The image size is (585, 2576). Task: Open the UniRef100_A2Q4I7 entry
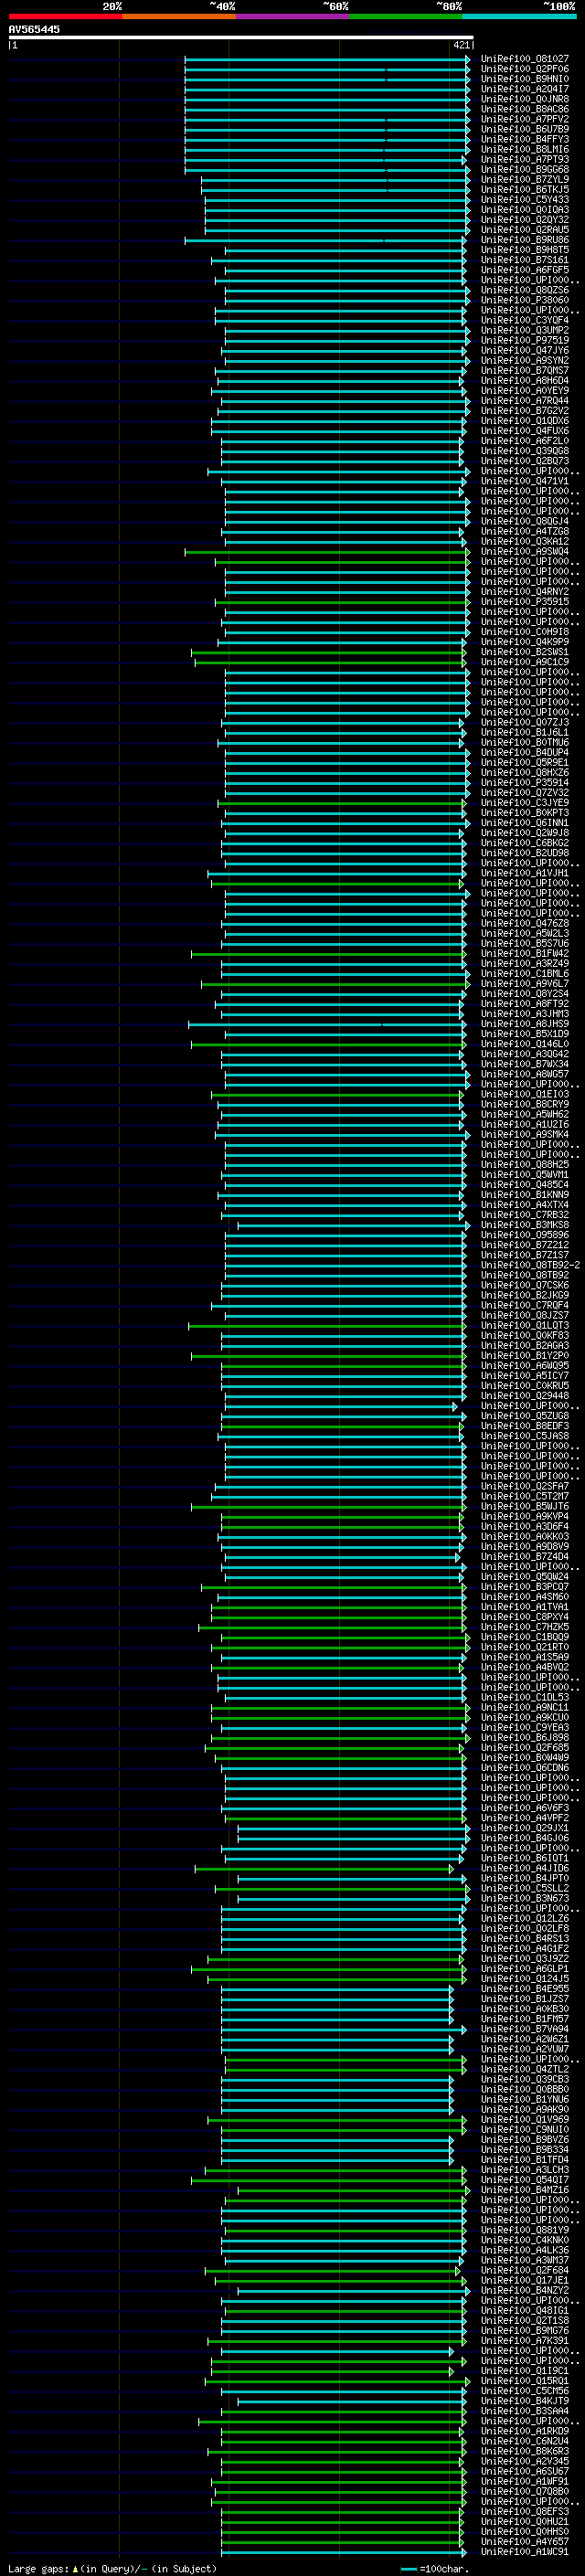525,89
